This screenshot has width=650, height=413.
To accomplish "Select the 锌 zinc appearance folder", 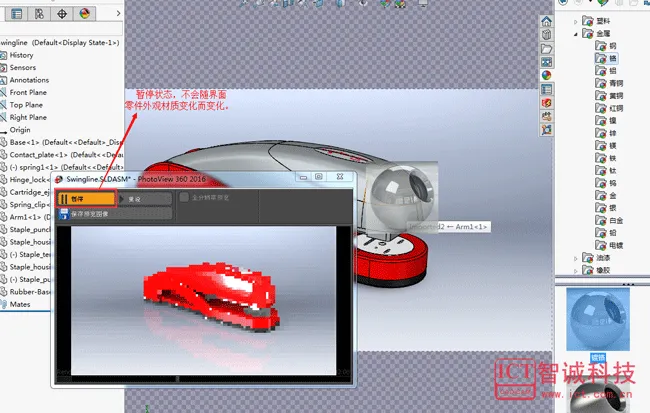I will 606,133.
